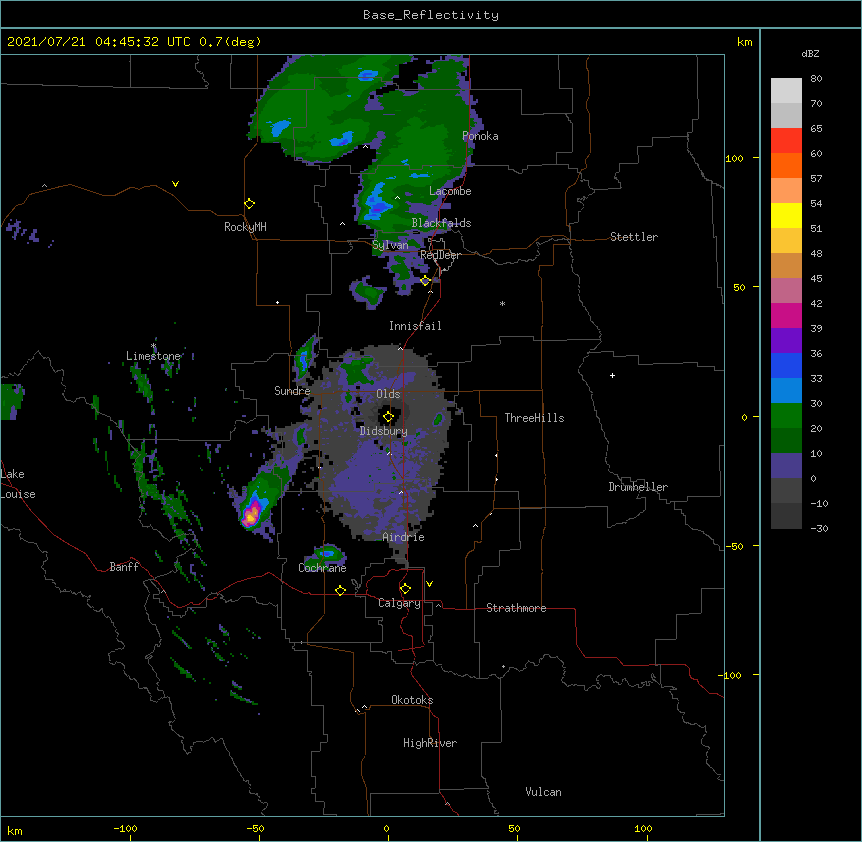Click the Airdrie city label
The image size is (862, 842).
click(x=404, y=537)
